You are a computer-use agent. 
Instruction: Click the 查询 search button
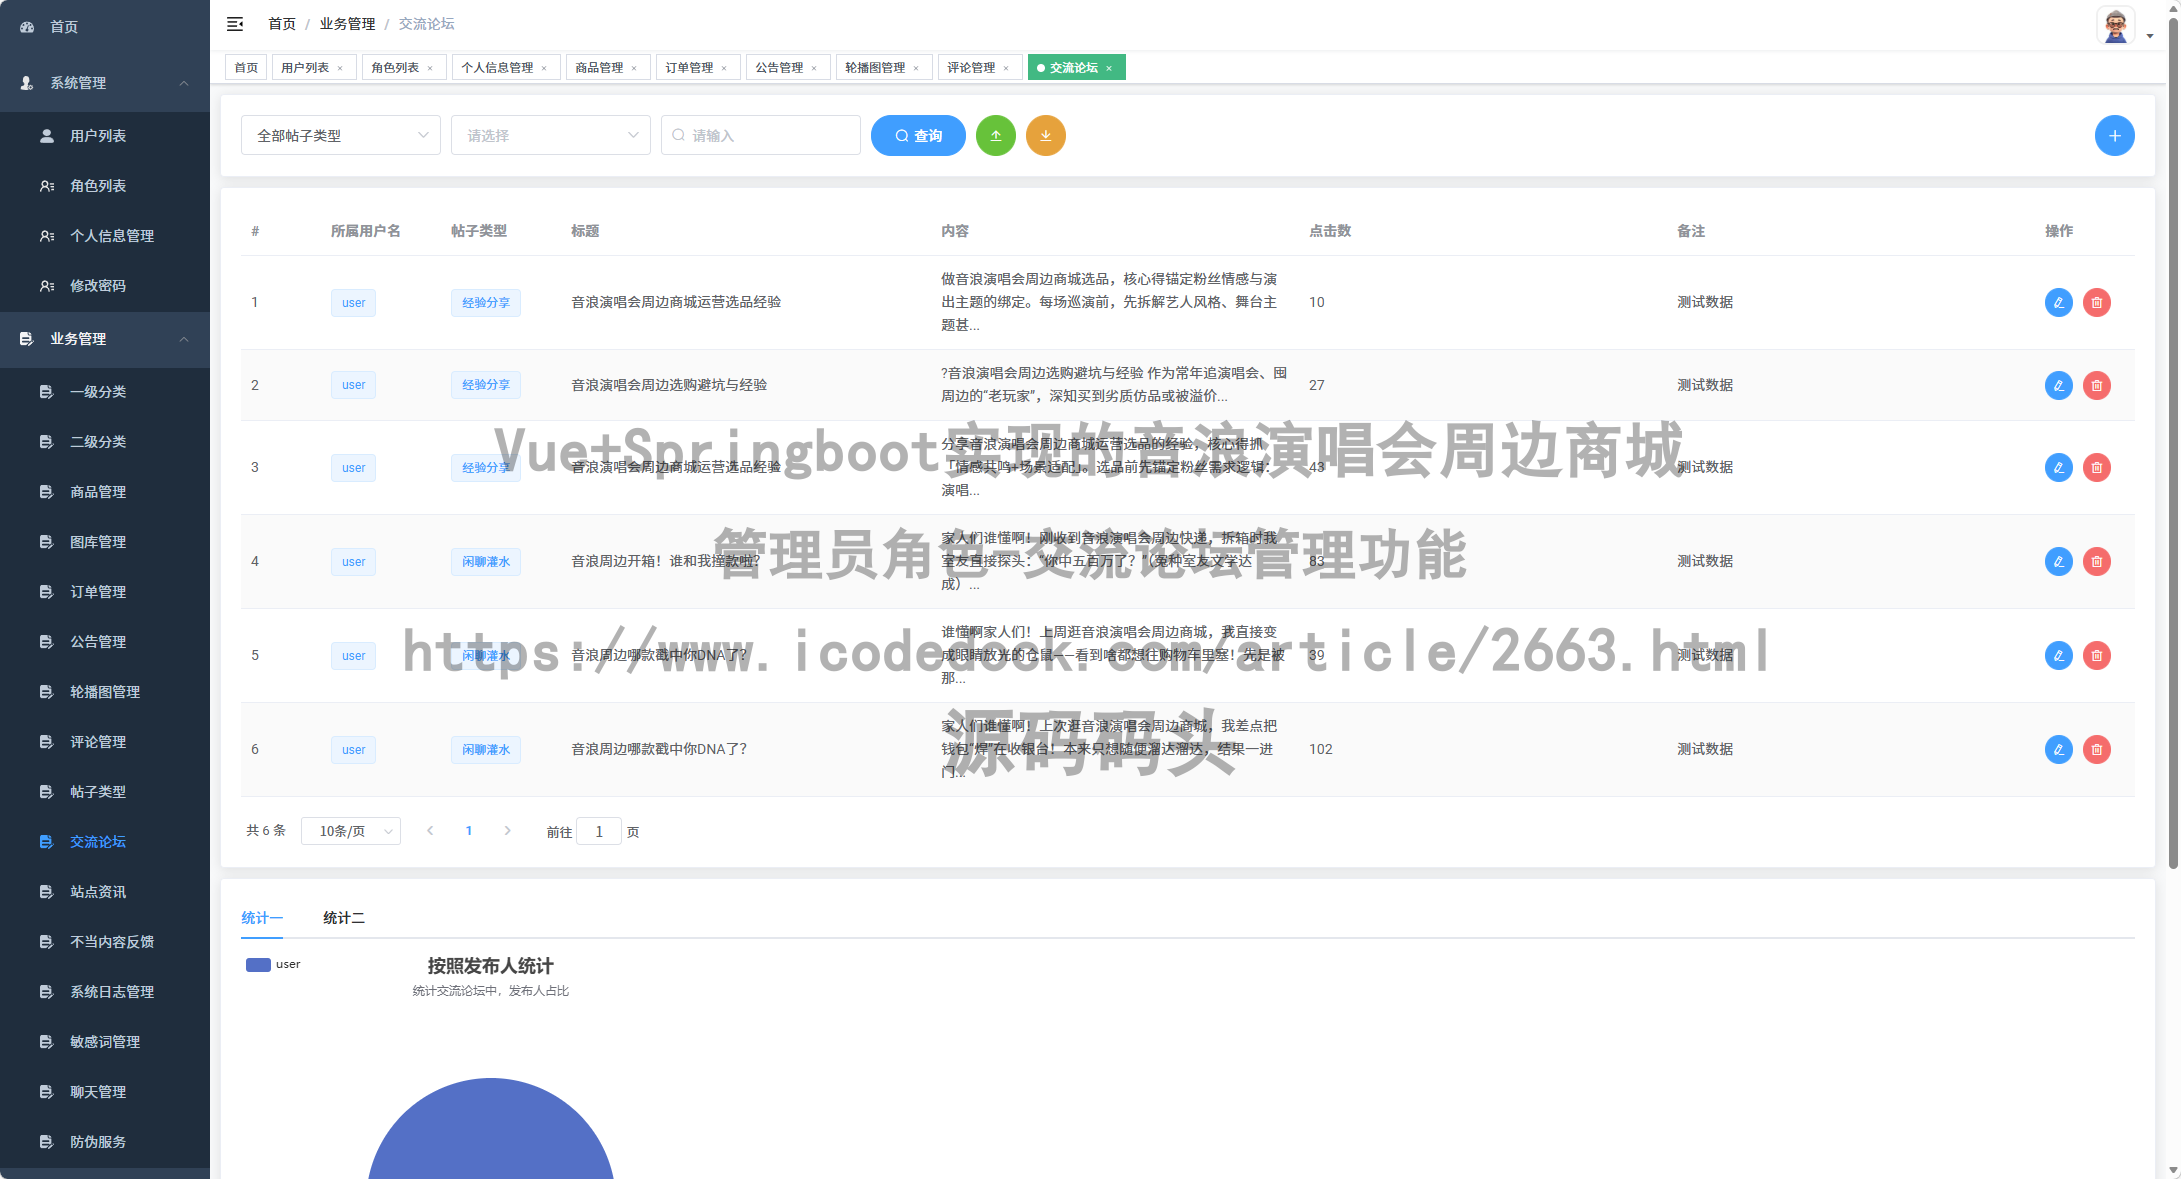[918, 136]
